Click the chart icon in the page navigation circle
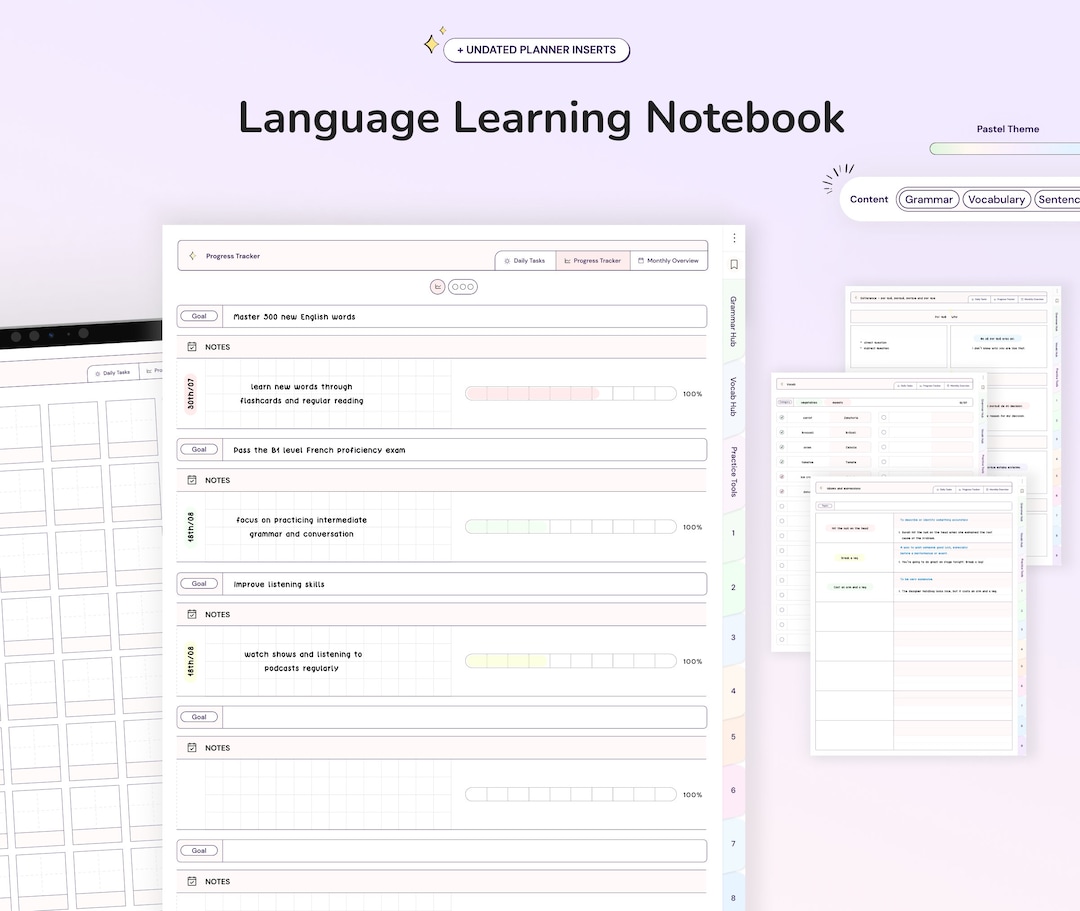1080x911 pixels. pyautogui.click(x=437, y=285)
